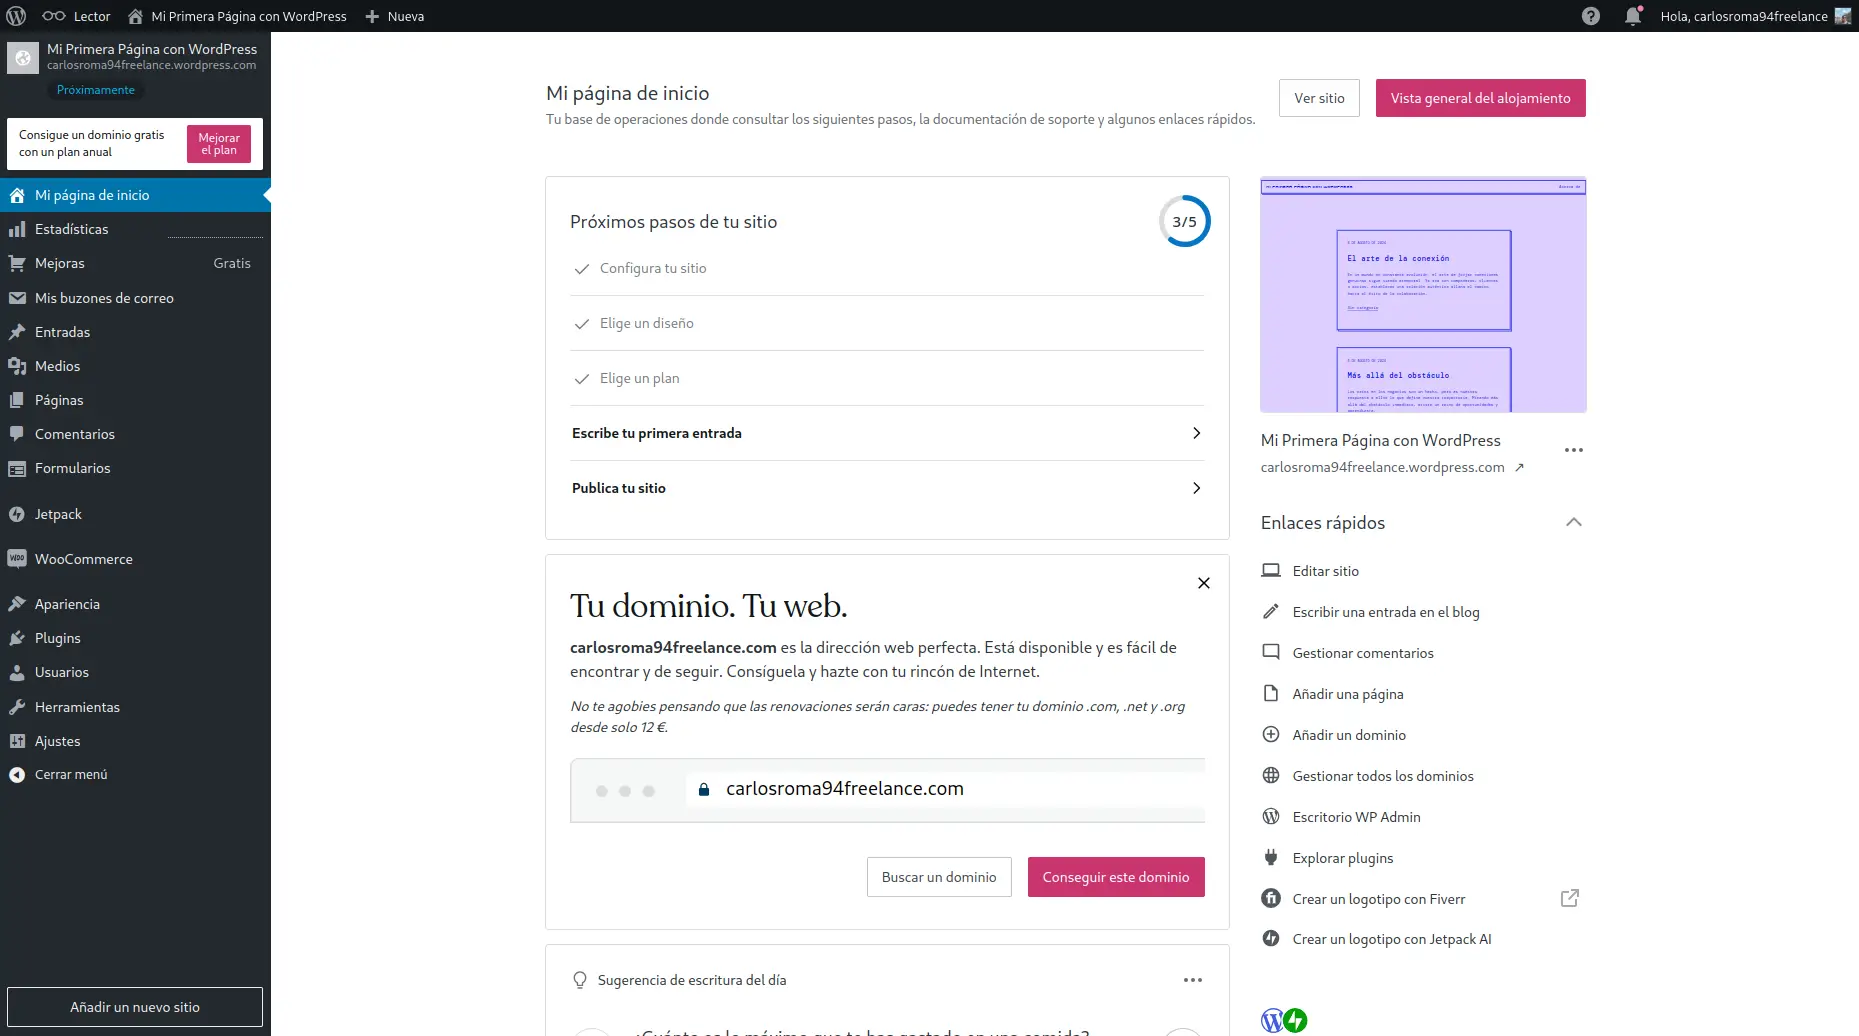This screenshot has height=1036, width=1859.
Task: Click the WordPress logo in the top bar
Action: pos(16,16)
